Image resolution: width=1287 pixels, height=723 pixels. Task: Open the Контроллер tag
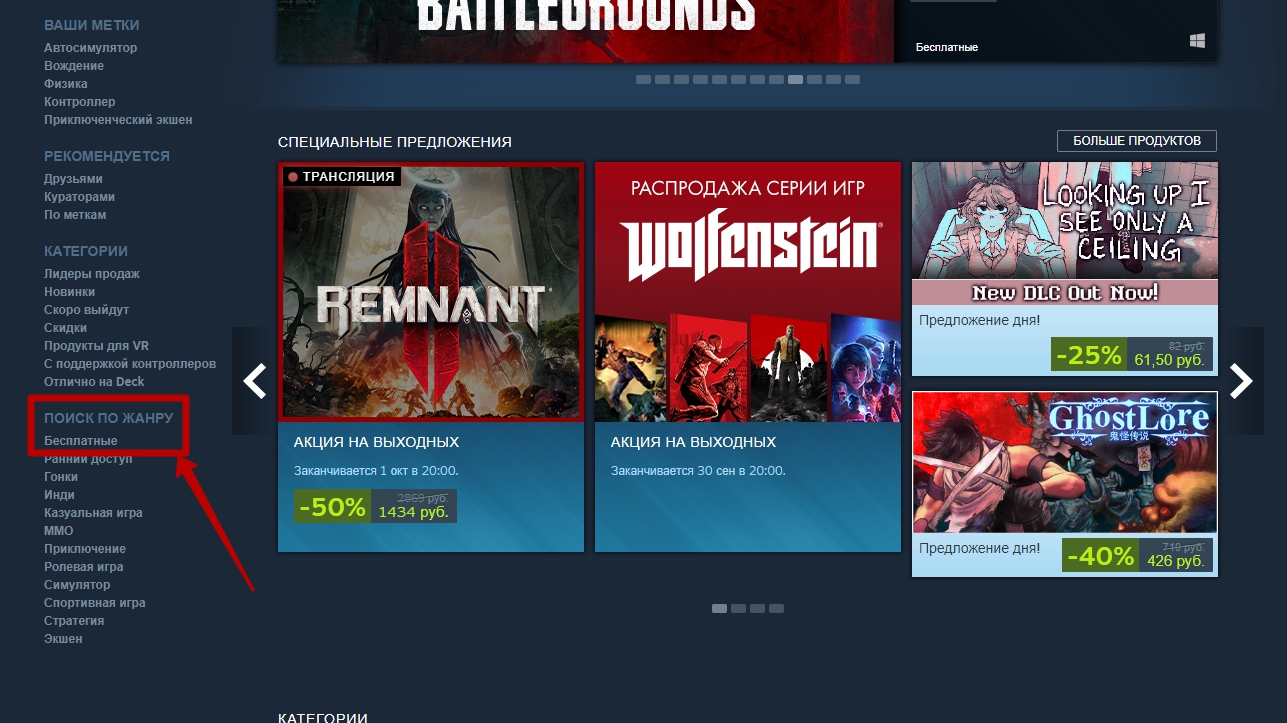click(x=80, y=102)
